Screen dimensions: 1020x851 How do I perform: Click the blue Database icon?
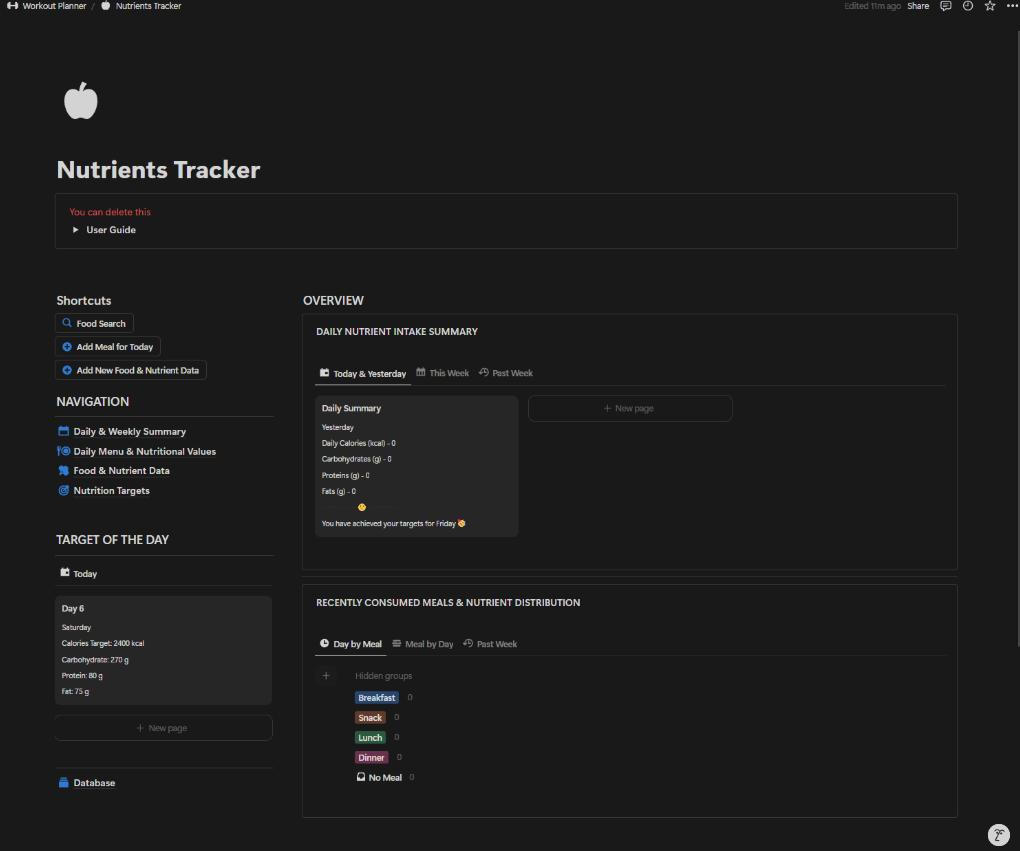click(x=64, y=783)
